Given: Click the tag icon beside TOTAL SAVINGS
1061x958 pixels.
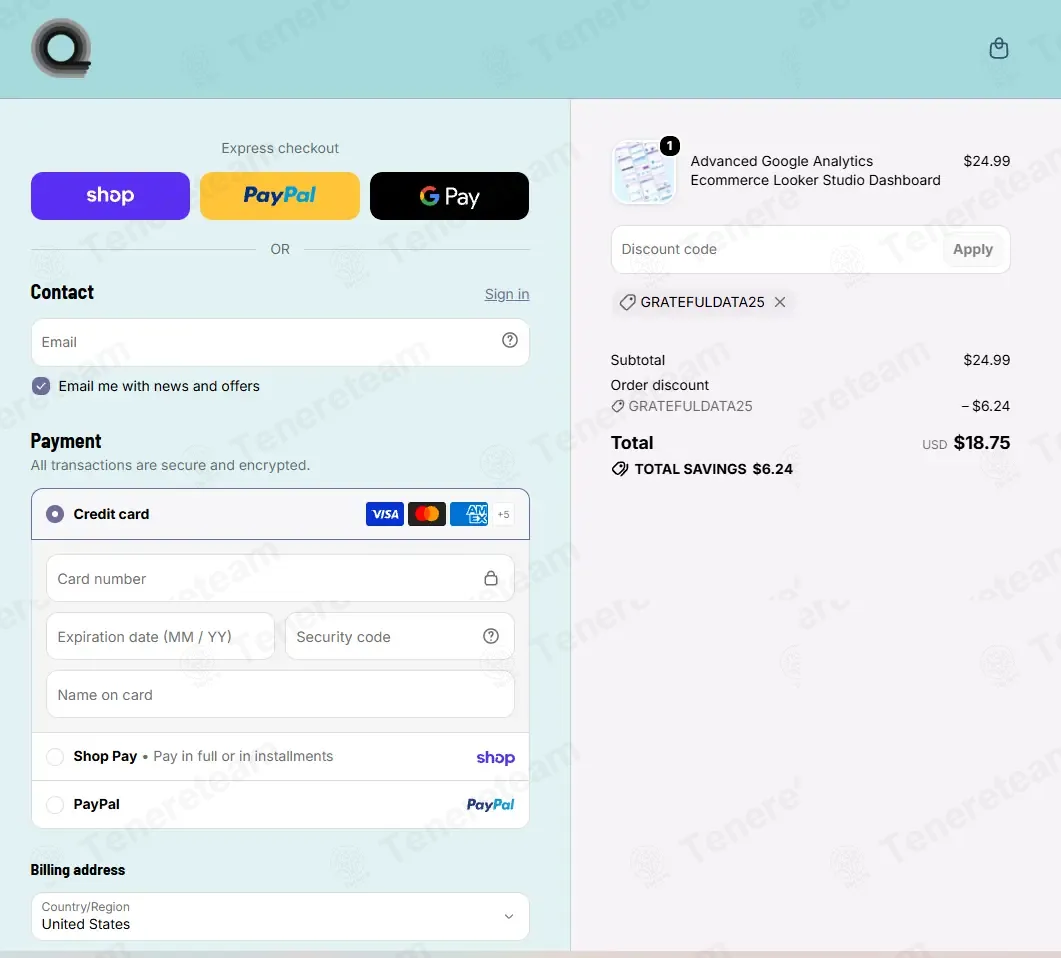Looking at the screenshot, I should [x=619, y=469].
